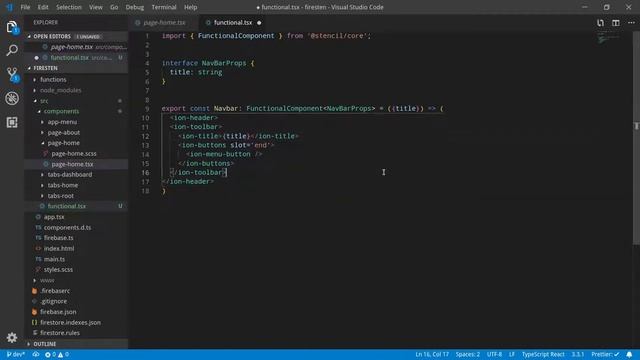
Task: Change Spaces: 2 indentation setting
Action: point(468,354)
